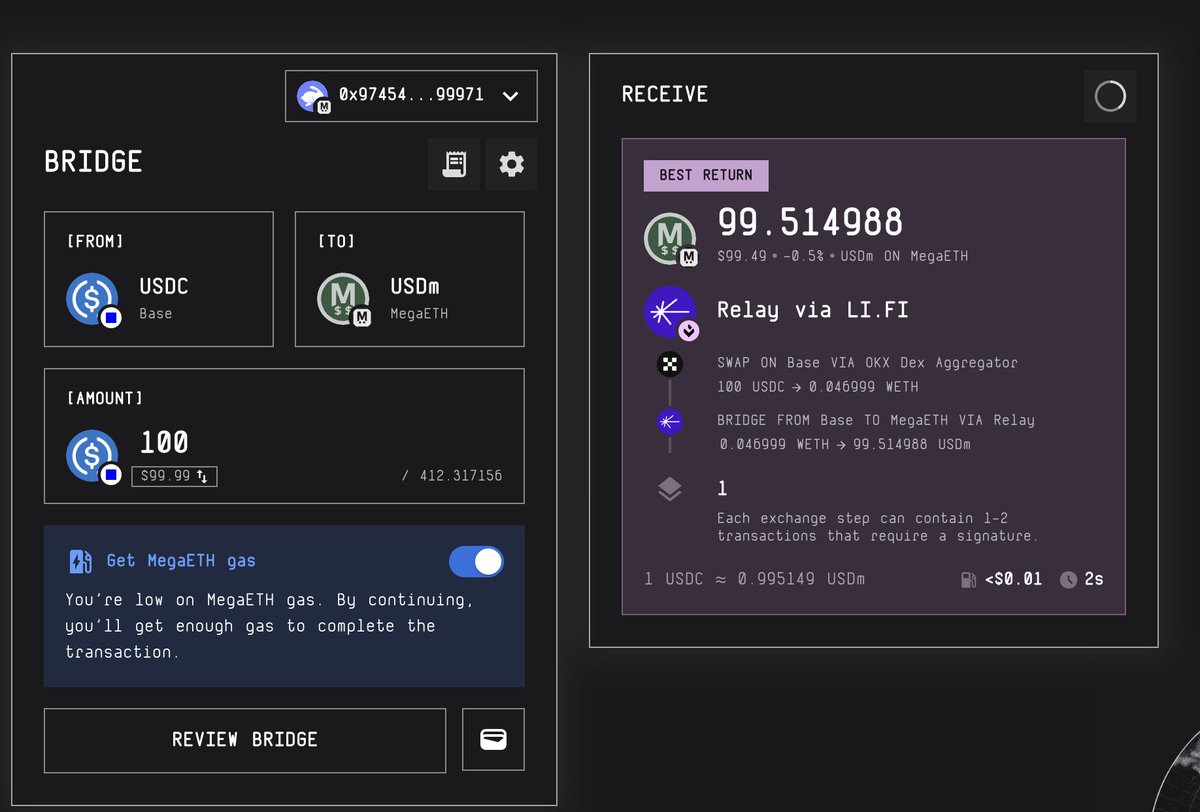Click the rate 1 USDC ≈ 0.995149 USDm
This screenshot has width=1200, height=812.
[x=755, y=579]
